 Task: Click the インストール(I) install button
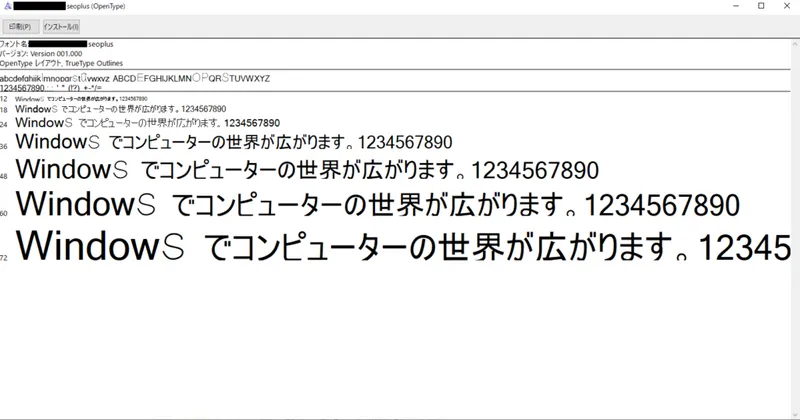(x=61, y=27)
